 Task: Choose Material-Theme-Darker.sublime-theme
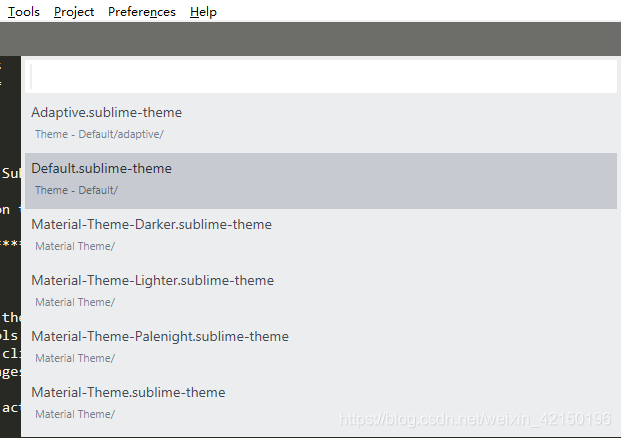[x=321, y=237]
